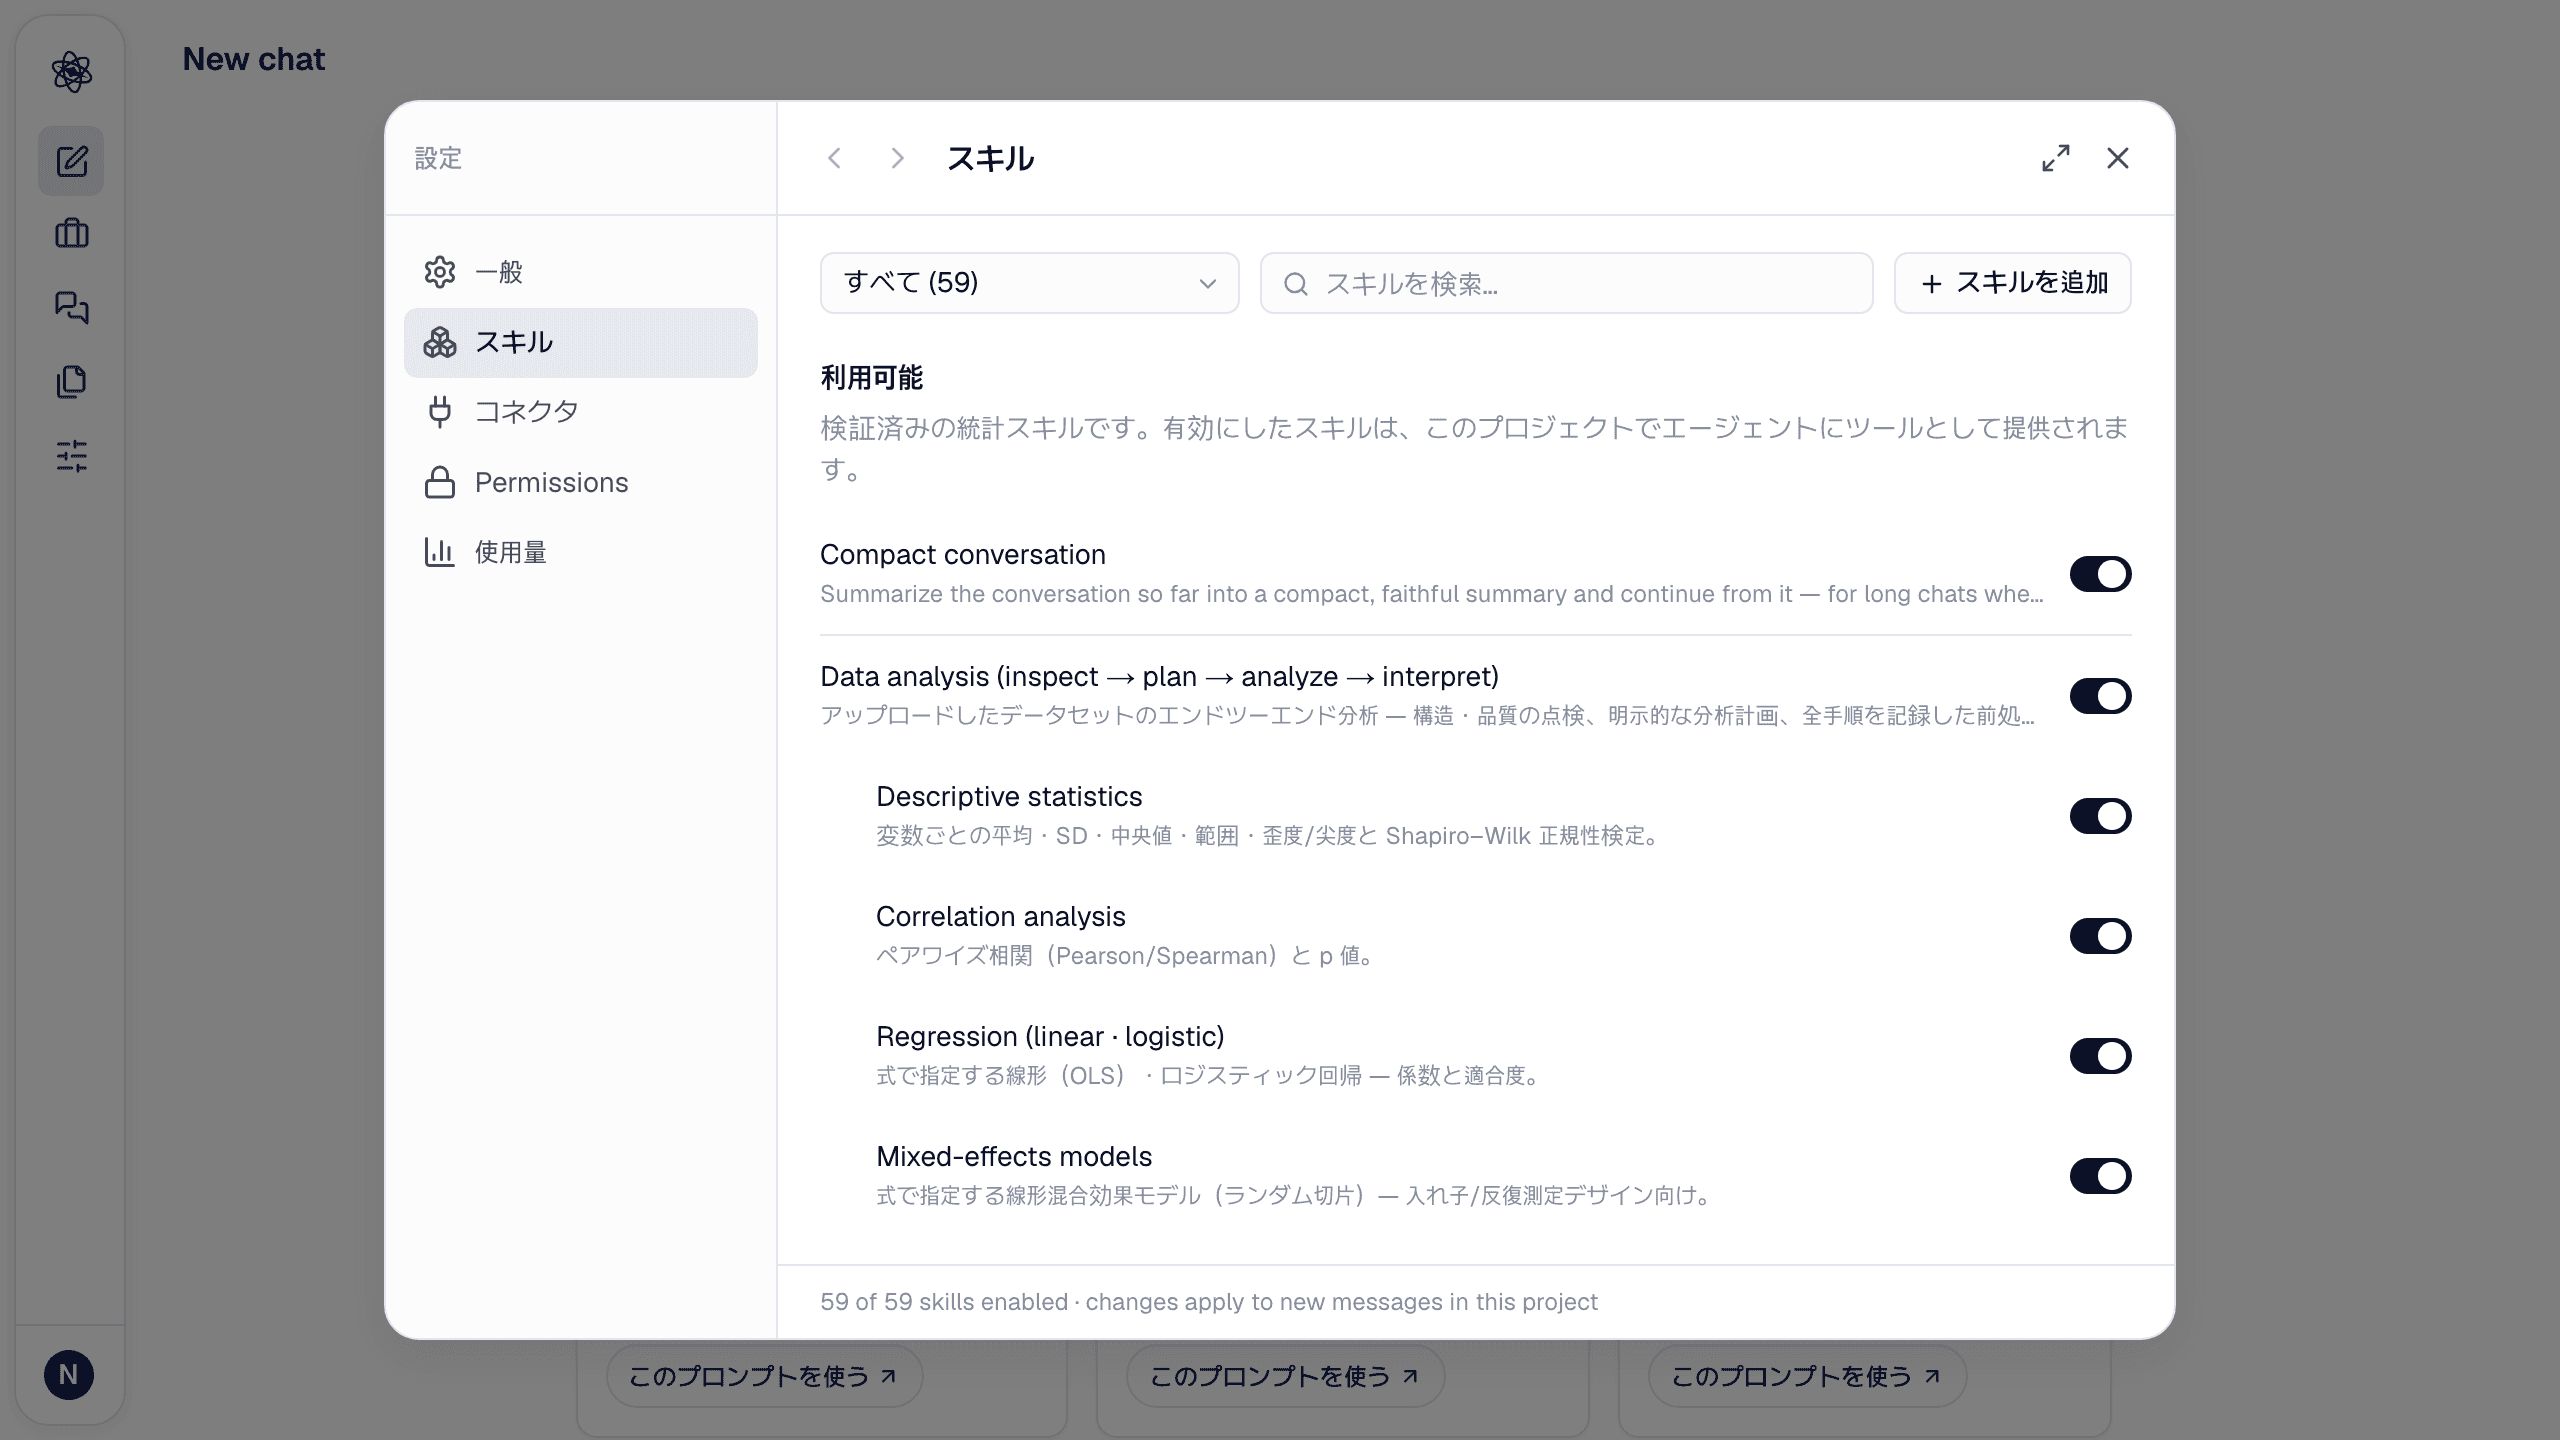Select 一般 settings tab
The height and width of the screenshot is (1440, 2560).
[581, 272]
